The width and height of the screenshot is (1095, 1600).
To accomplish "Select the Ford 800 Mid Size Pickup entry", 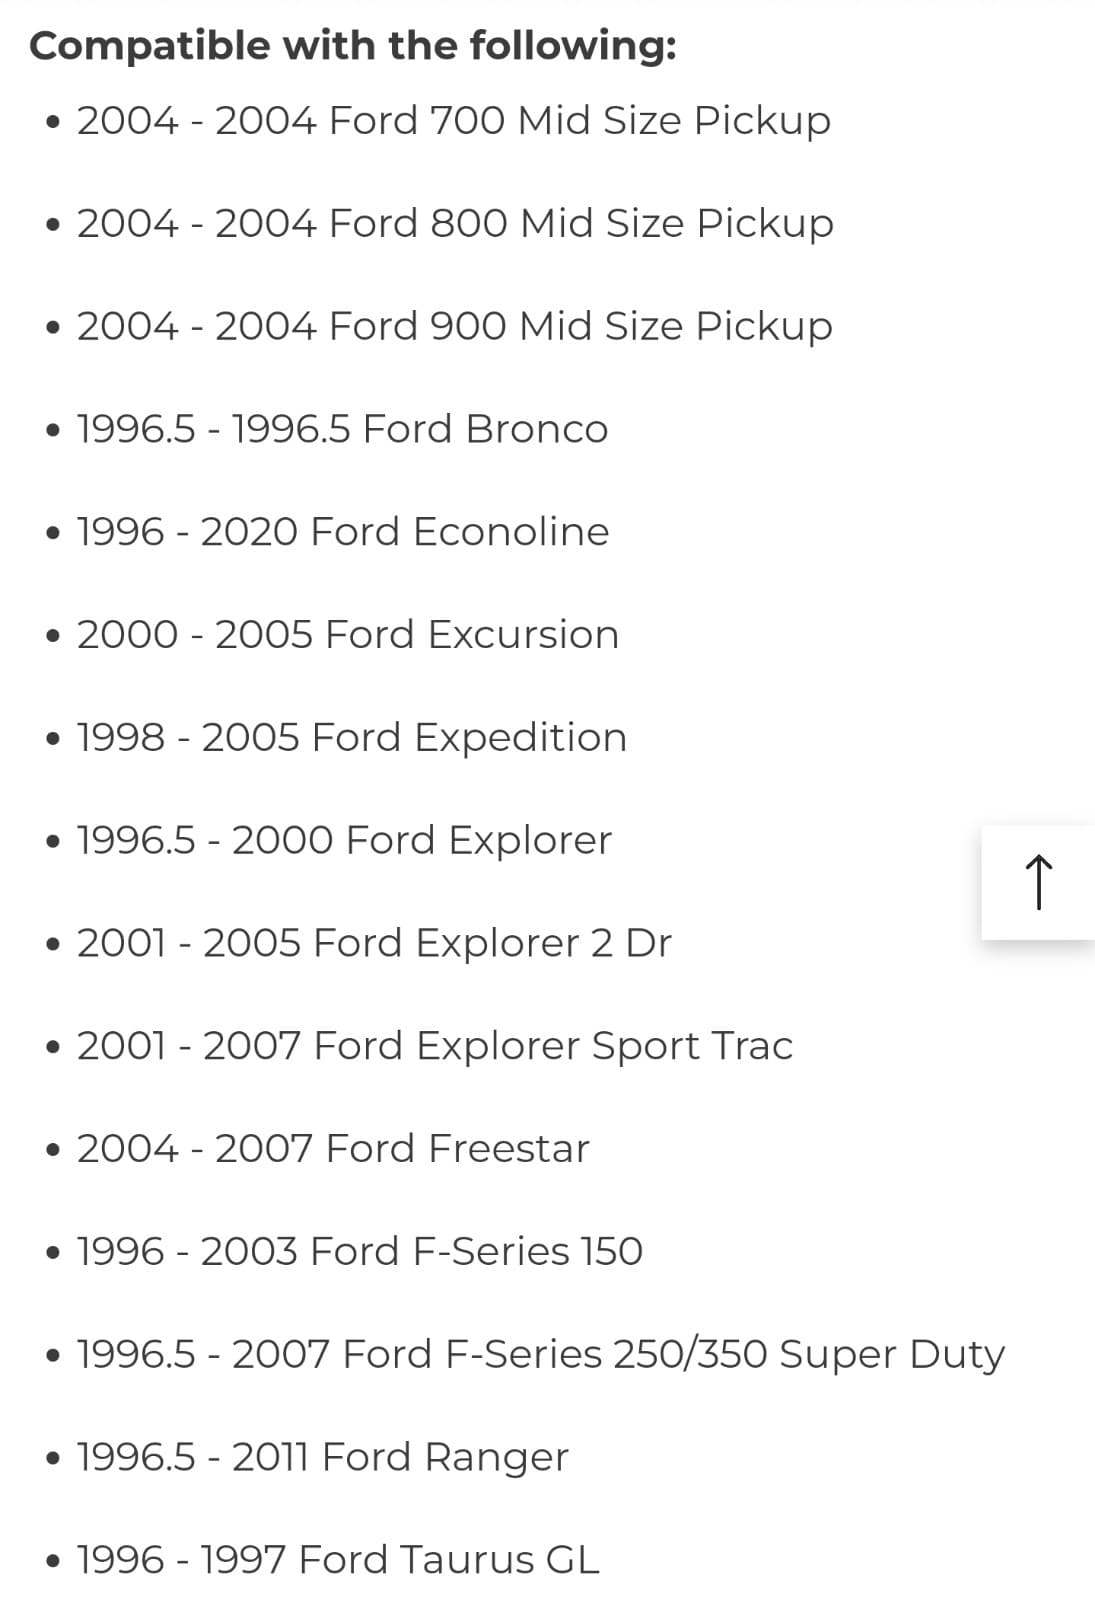I will (x=454, y=223).
